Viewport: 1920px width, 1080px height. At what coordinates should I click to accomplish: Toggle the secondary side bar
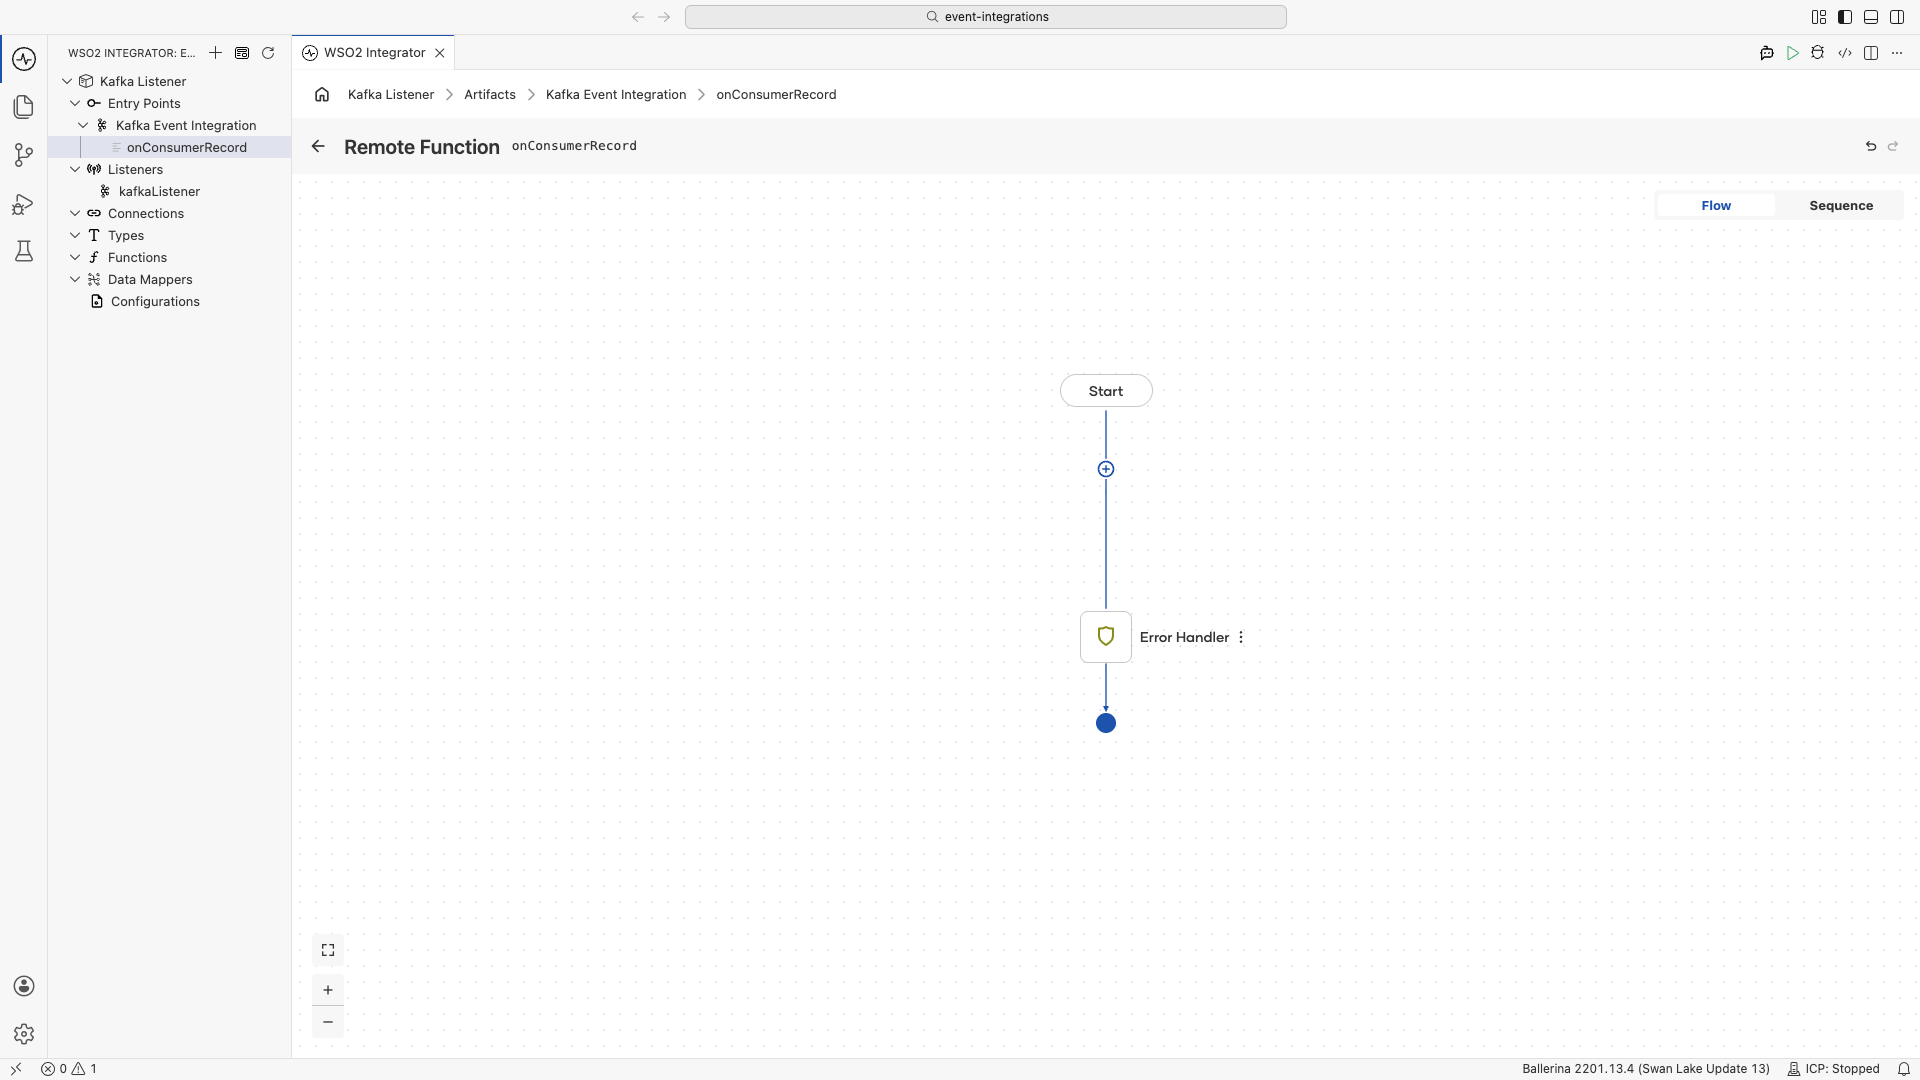[x=1897, y=17]
